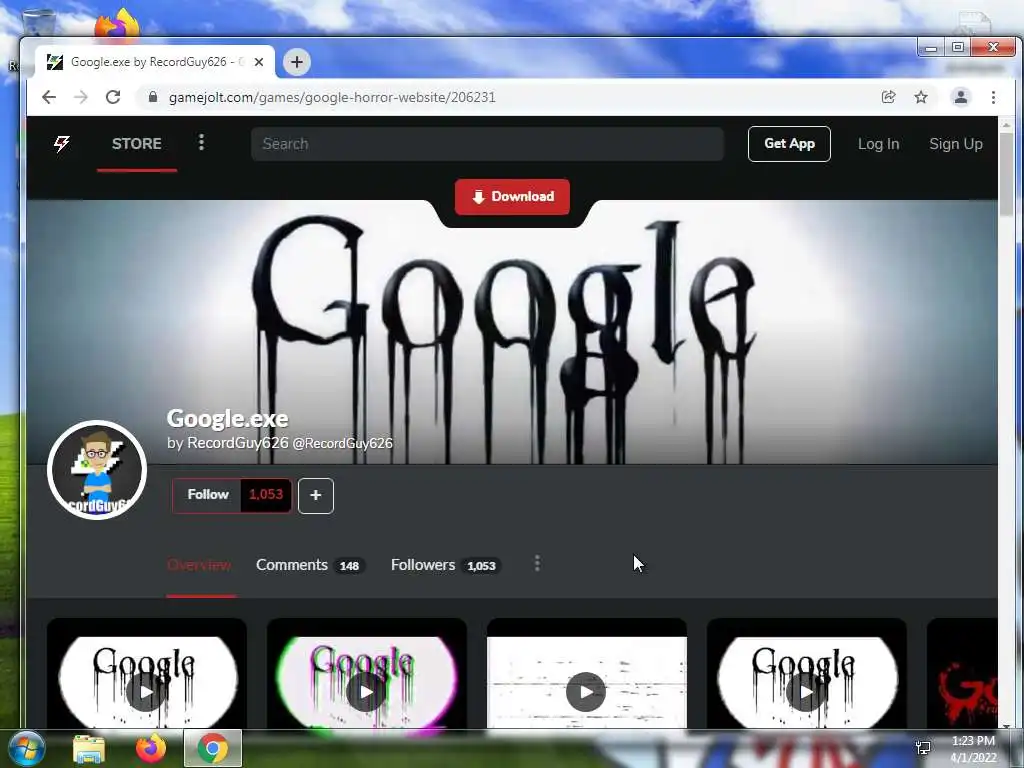Click the scrollbar down arrow

(1006, 724)
